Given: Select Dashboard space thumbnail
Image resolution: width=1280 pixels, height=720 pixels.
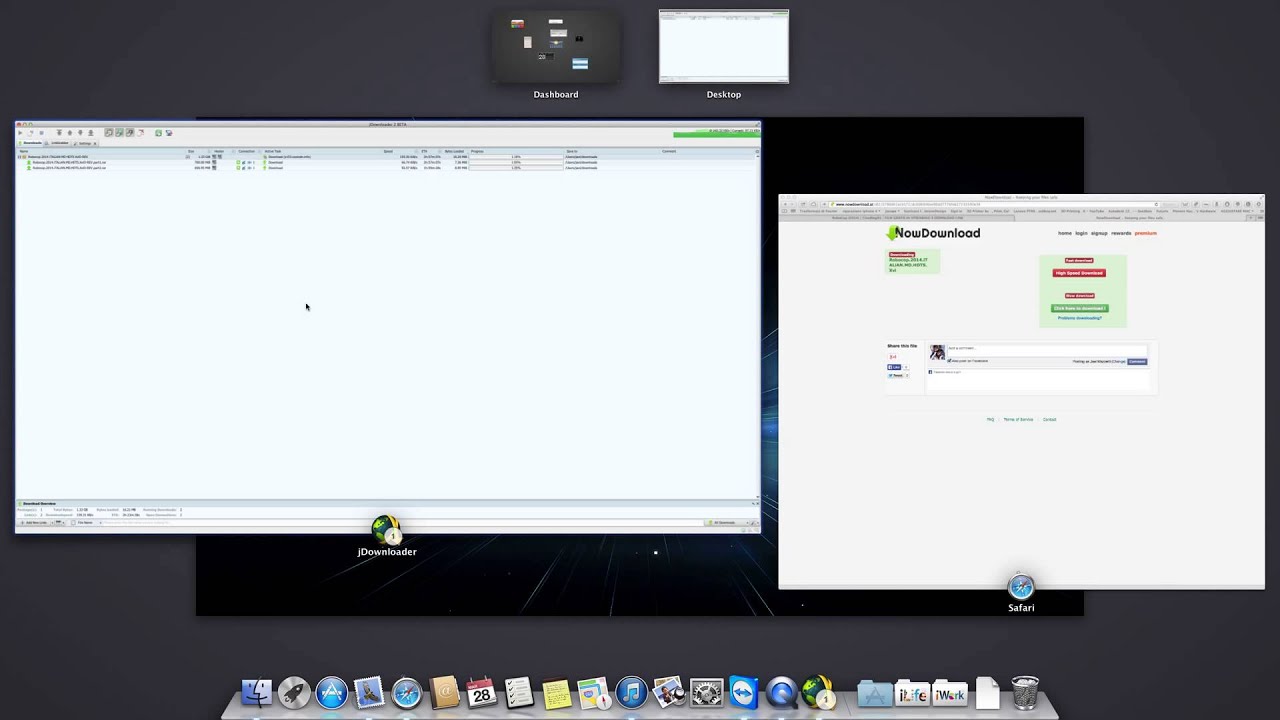Looking at the screenshot, I should 556,47.
